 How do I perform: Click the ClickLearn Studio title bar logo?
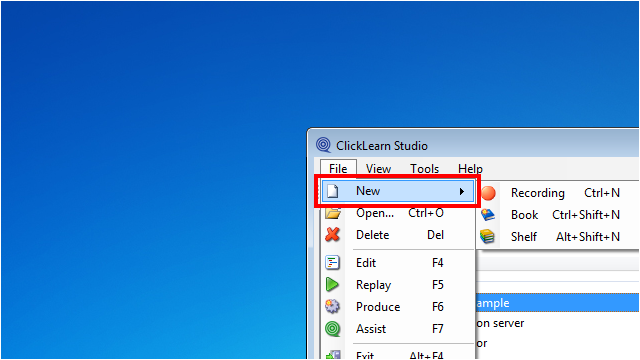(324, 145)
